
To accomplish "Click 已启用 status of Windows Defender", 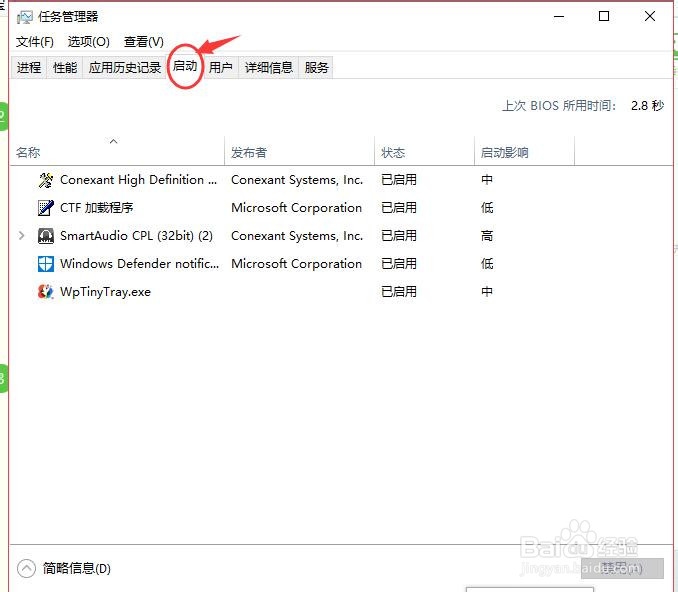I will tap(399, 264).
